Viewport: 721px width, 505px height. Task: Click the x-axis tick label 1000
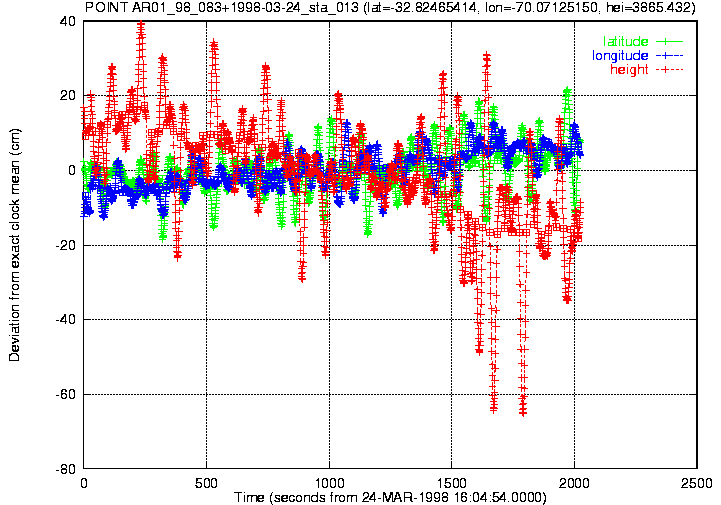pyautogui.click(x=329, y=483)
